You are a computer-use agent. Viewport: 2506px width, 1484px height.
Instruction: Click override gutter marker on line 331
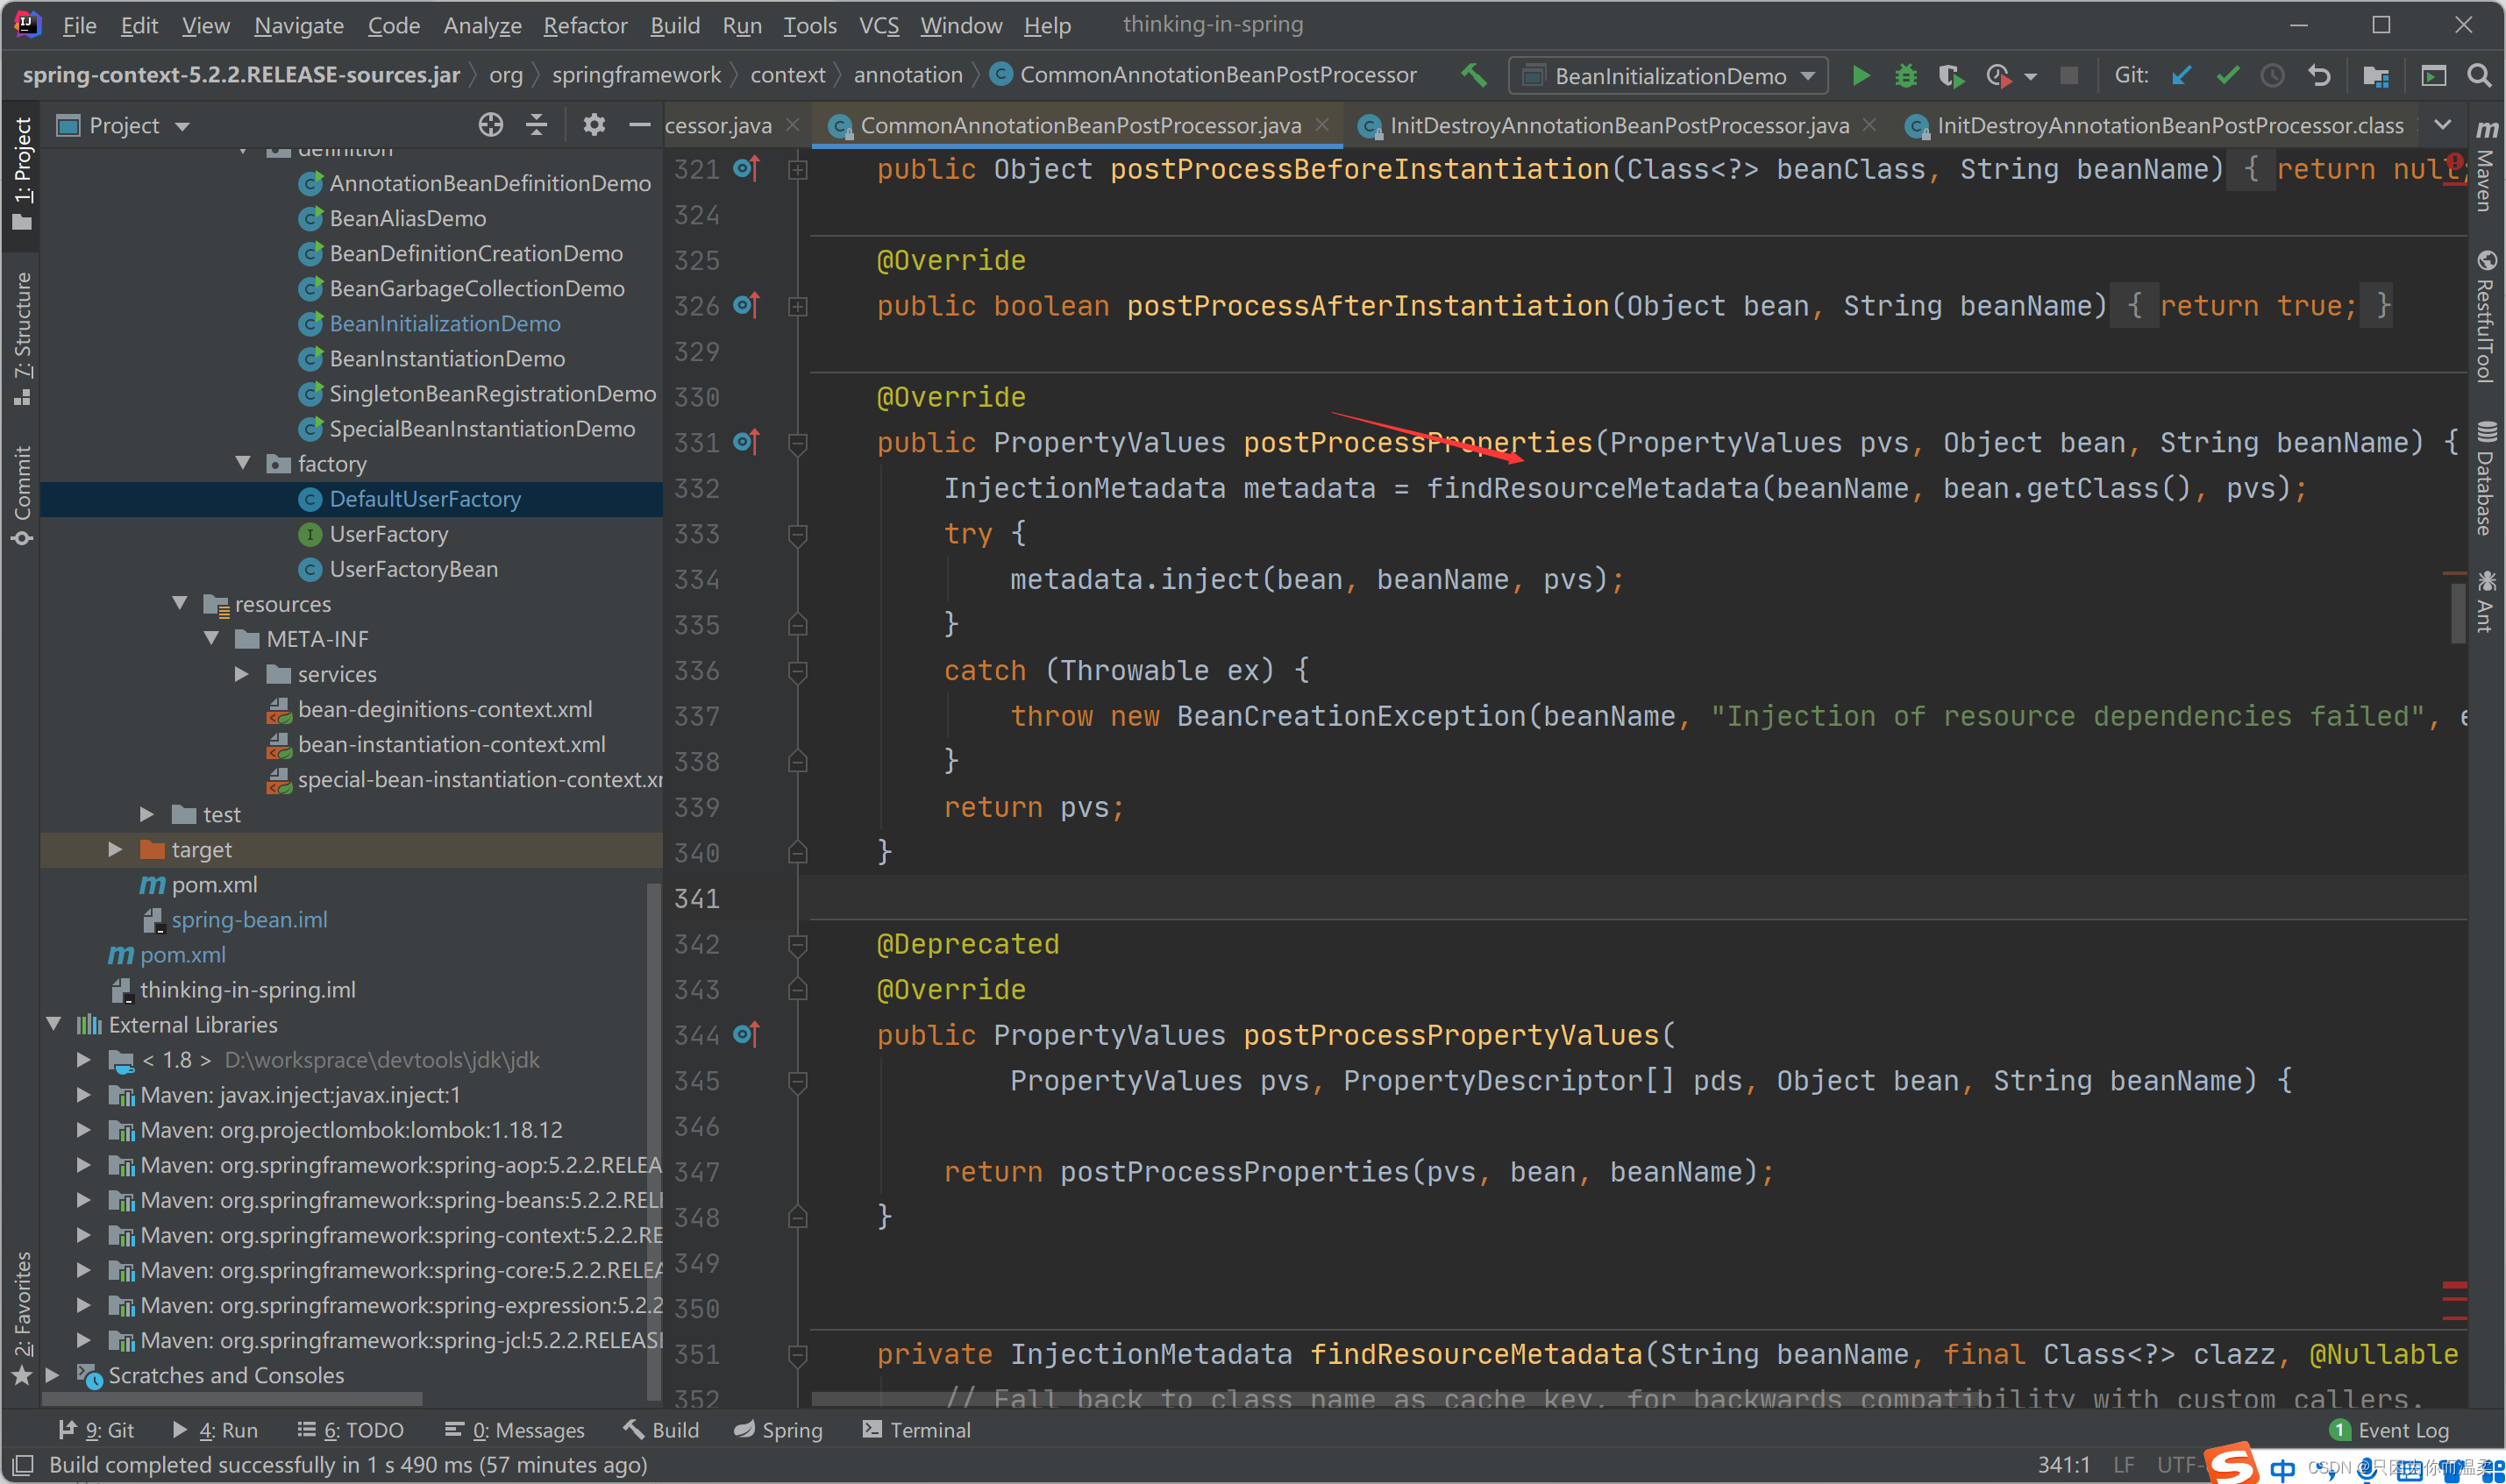[x=747, y=442]
